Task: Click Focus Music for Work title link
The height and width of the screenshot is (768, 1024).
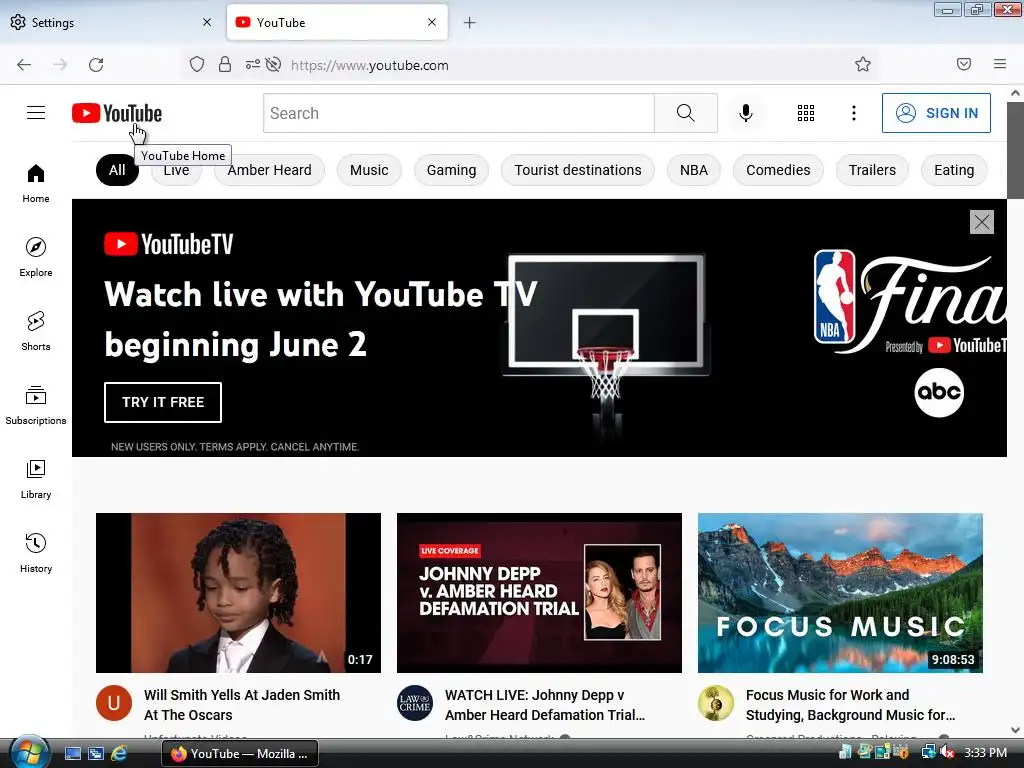Action: [850, 705]
